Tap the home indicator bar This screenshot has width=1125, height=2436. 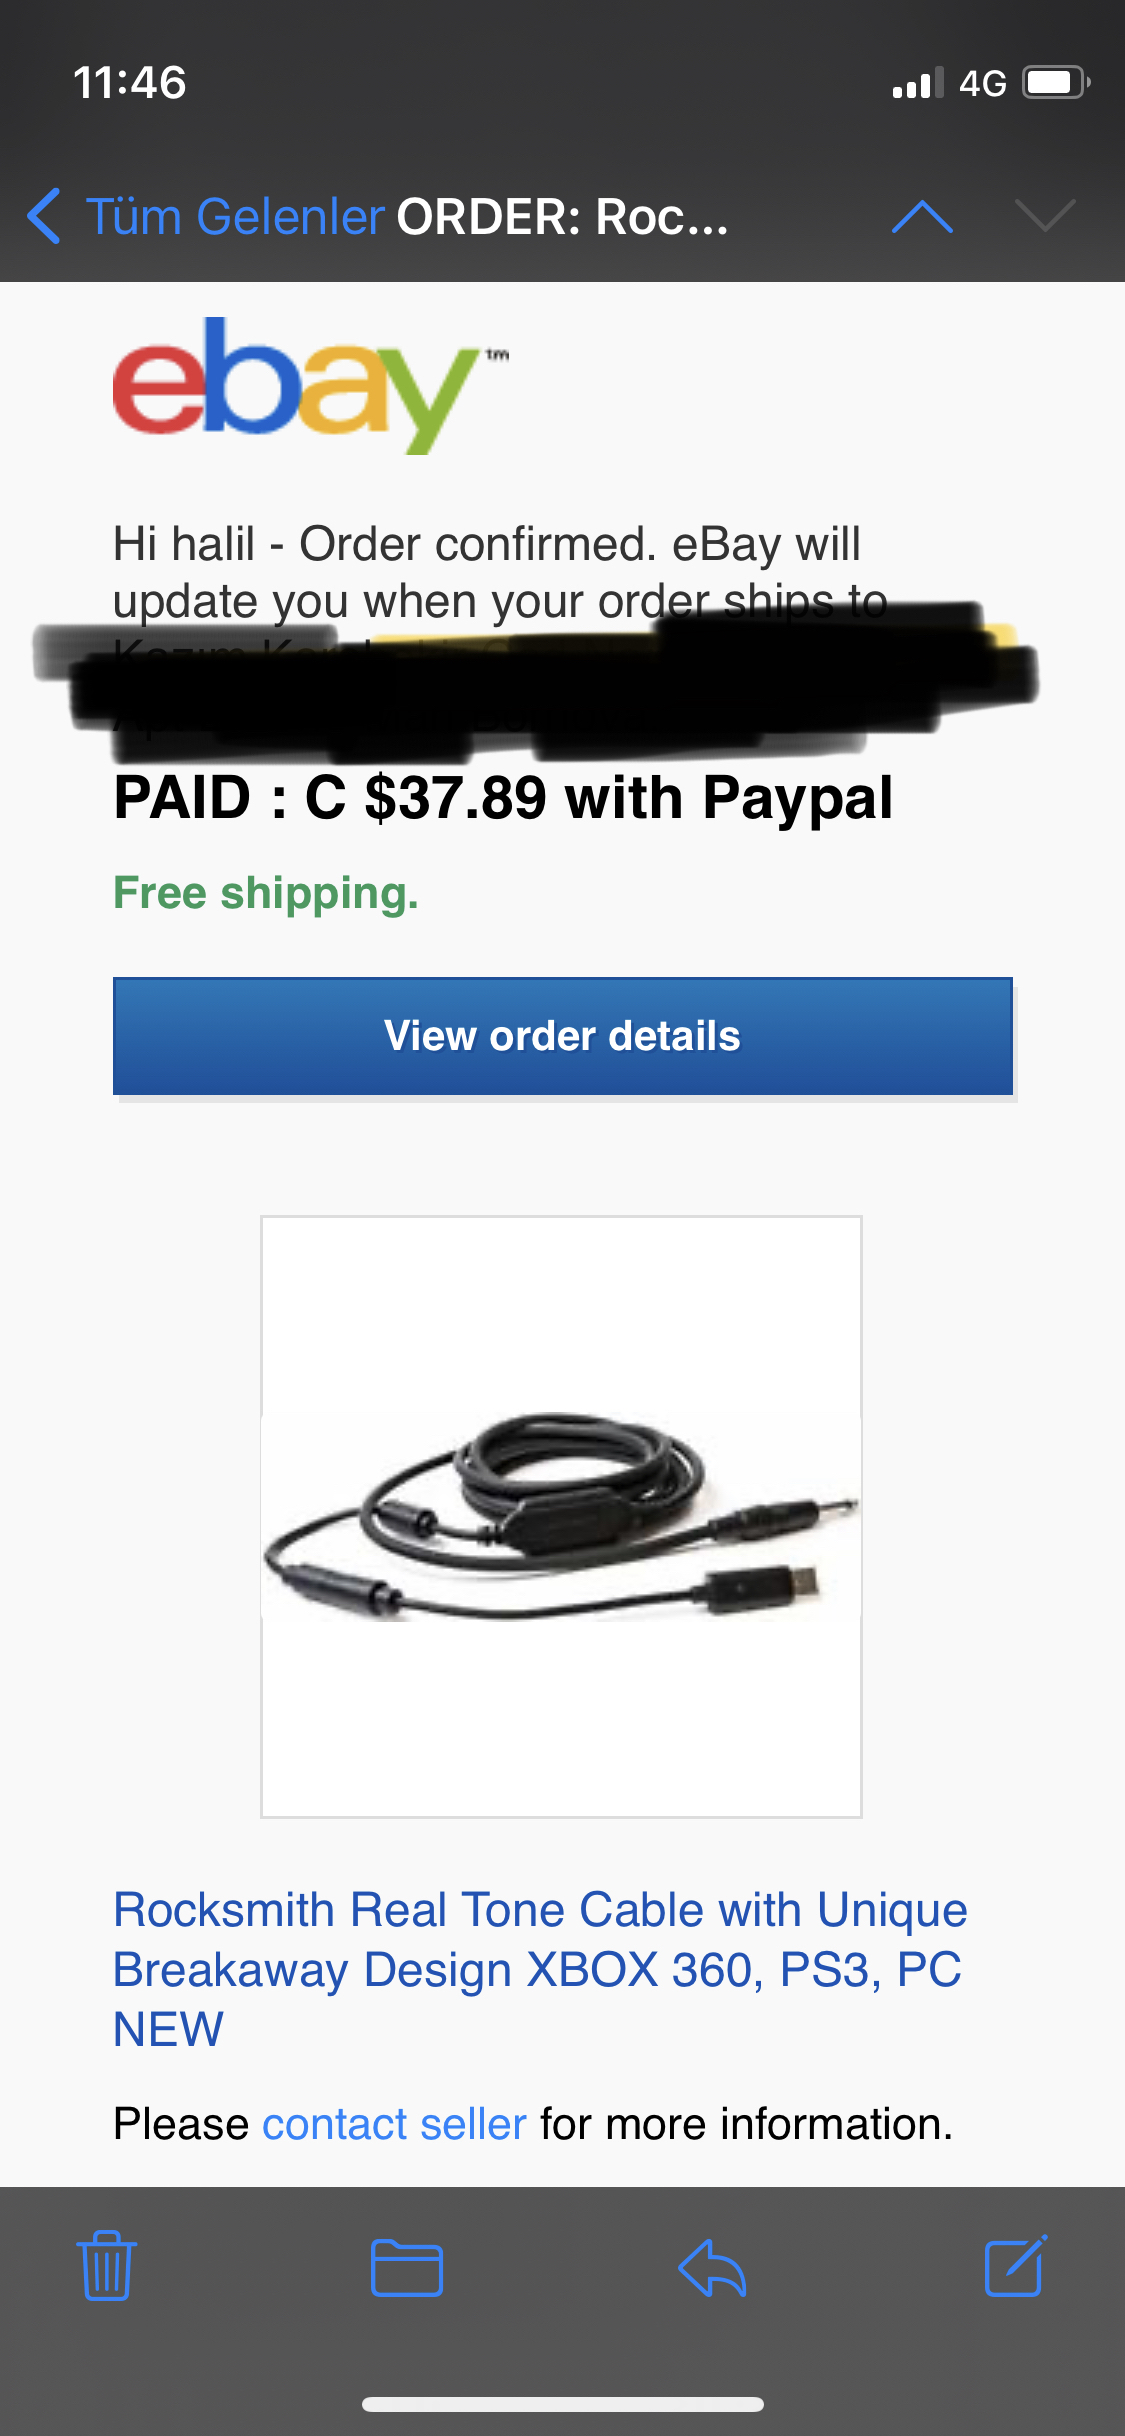coord(563,2404)
